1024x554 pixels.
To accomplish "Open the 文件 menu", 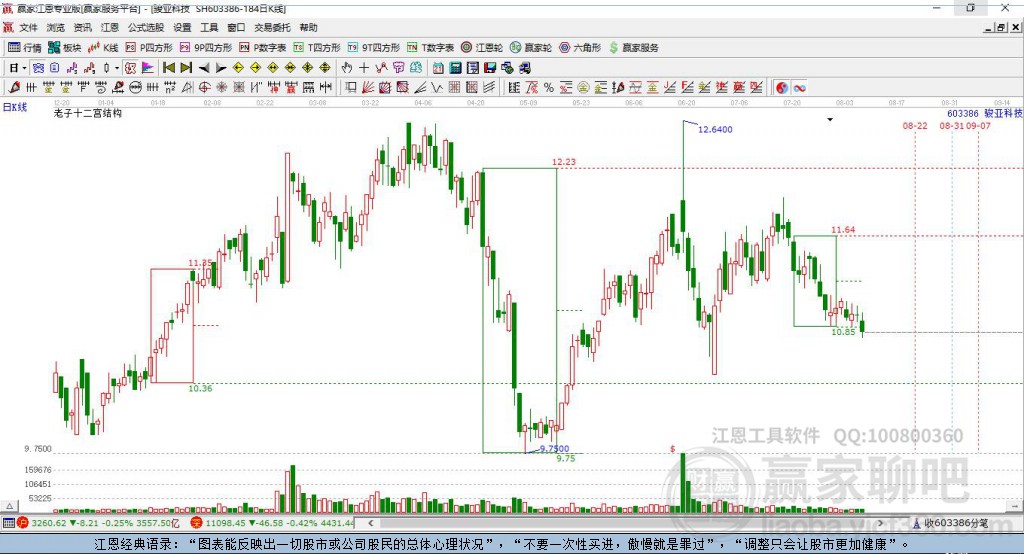I will (x=28, y=27).
